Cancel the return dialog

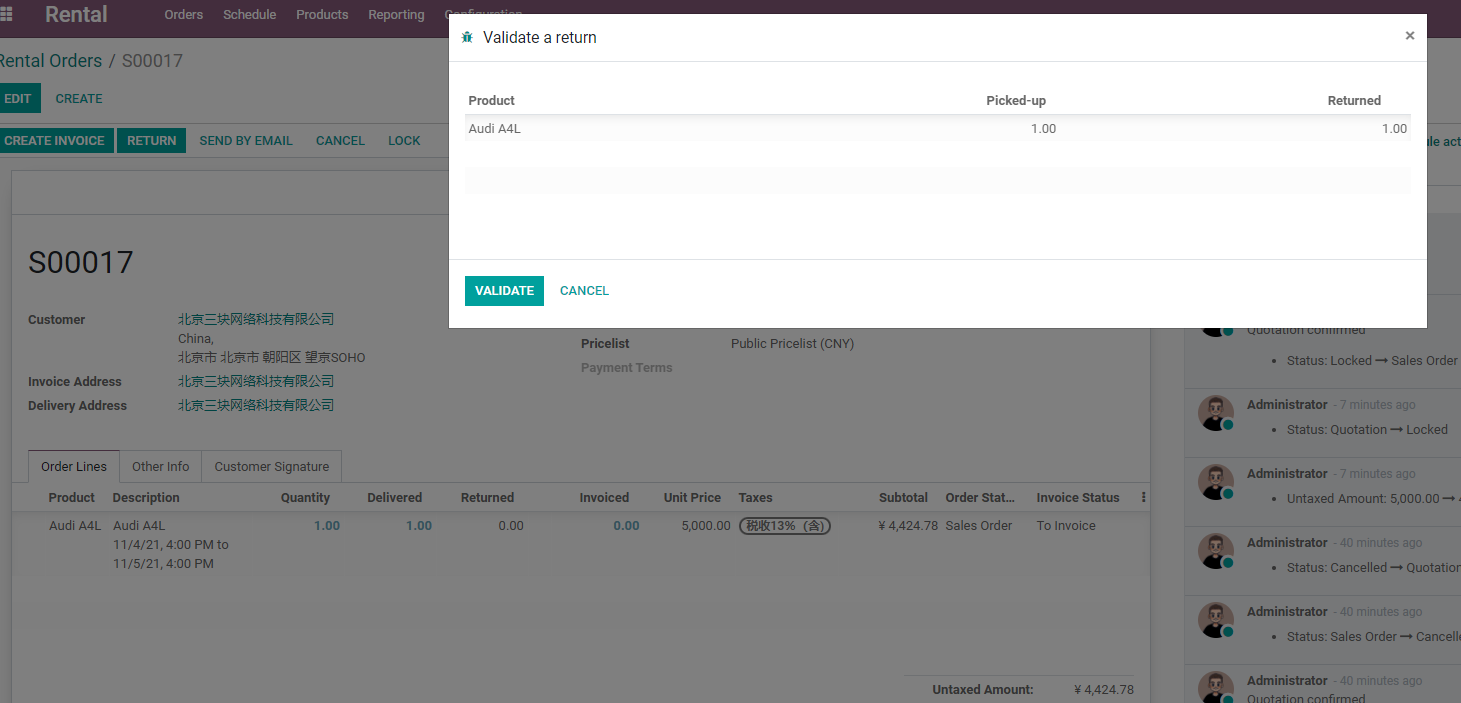(x=584, y=291)
